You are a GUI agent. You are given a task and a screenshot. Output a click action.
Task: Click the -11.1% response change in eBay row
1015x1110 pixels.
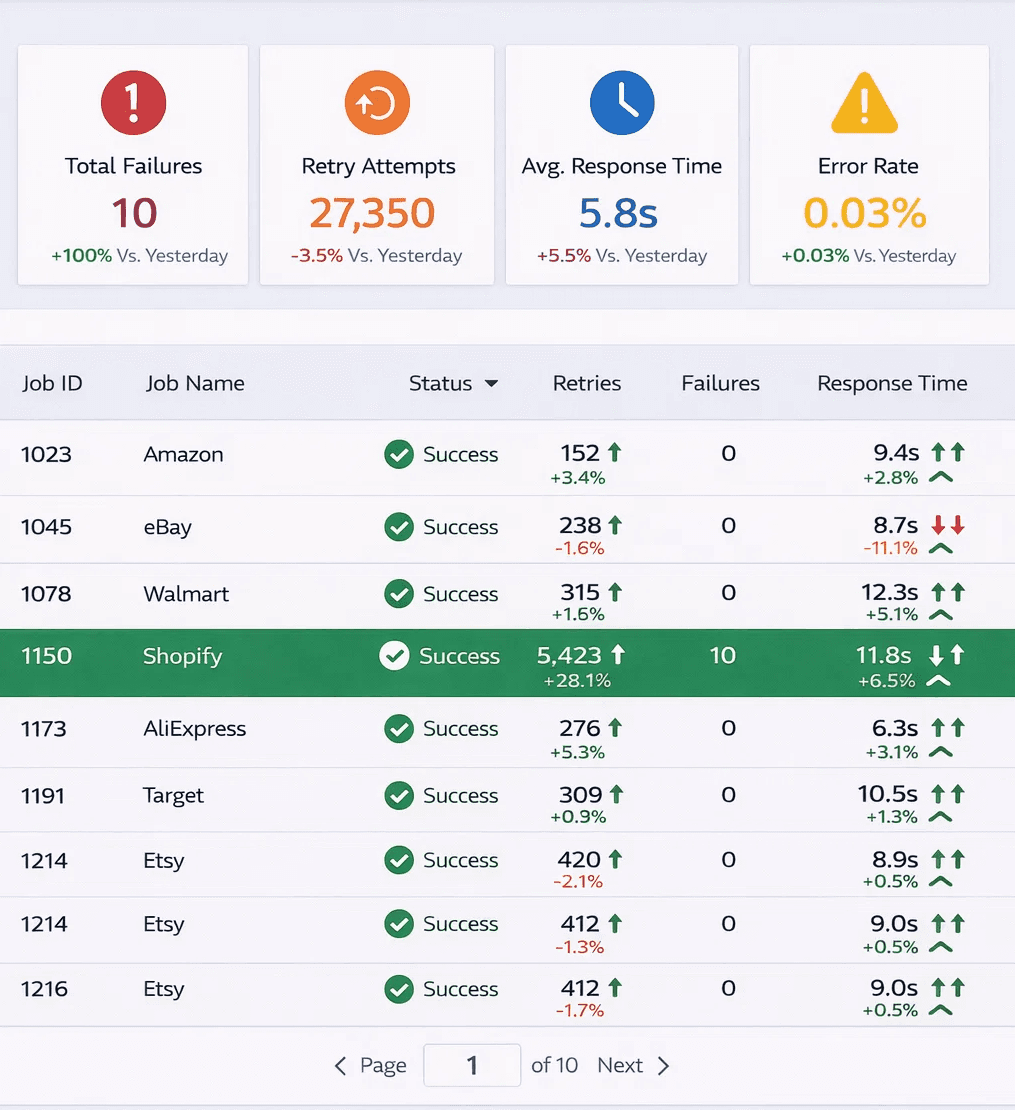pos(890,548)
